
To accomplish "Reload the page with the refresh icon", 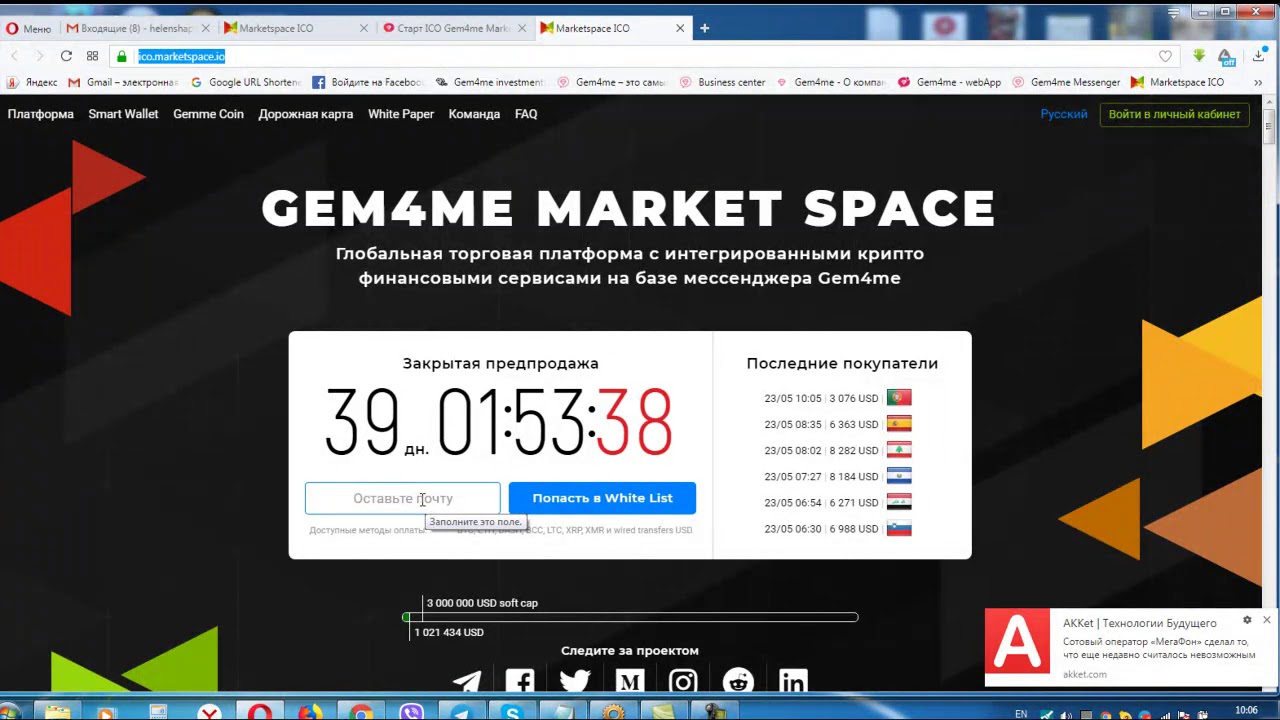I will pyautogui.click(x=66, y=56).
